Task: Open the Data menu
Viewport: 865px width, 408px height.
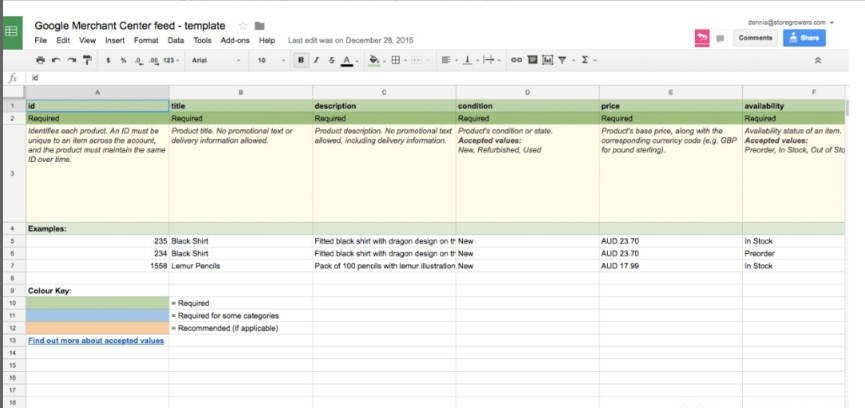Action: (x=176, y=40)
